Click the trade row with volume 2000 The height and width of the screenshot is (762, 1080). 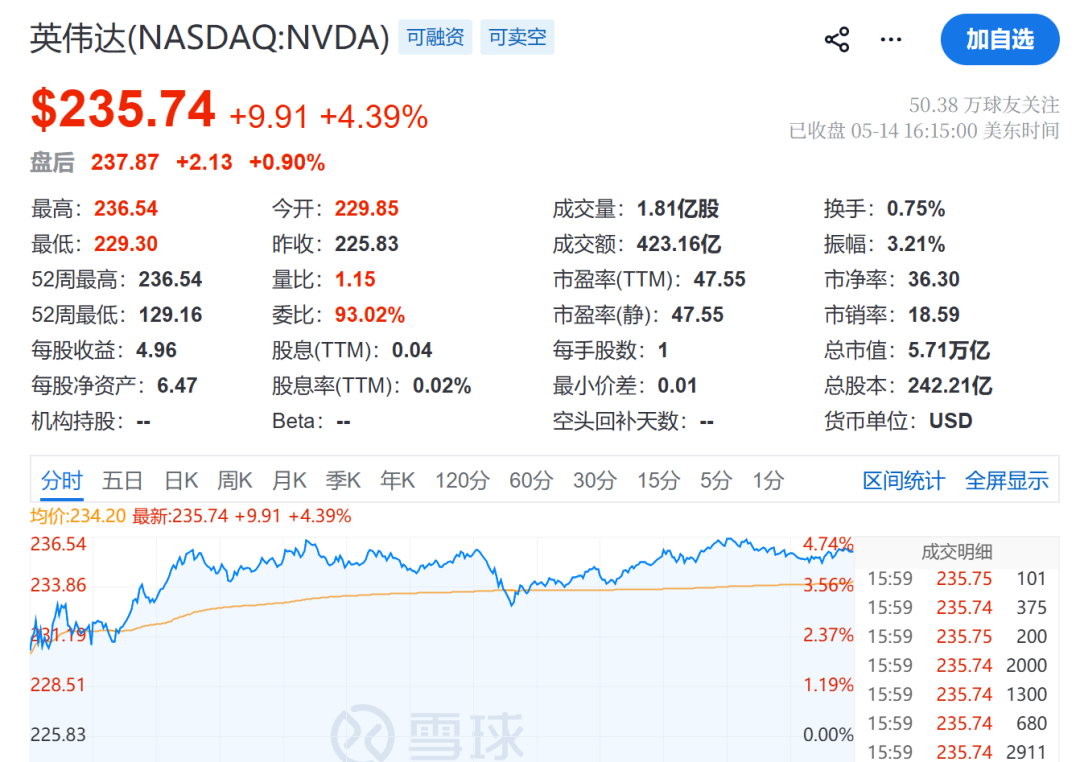pyautogui.click(x=957, y=666)
